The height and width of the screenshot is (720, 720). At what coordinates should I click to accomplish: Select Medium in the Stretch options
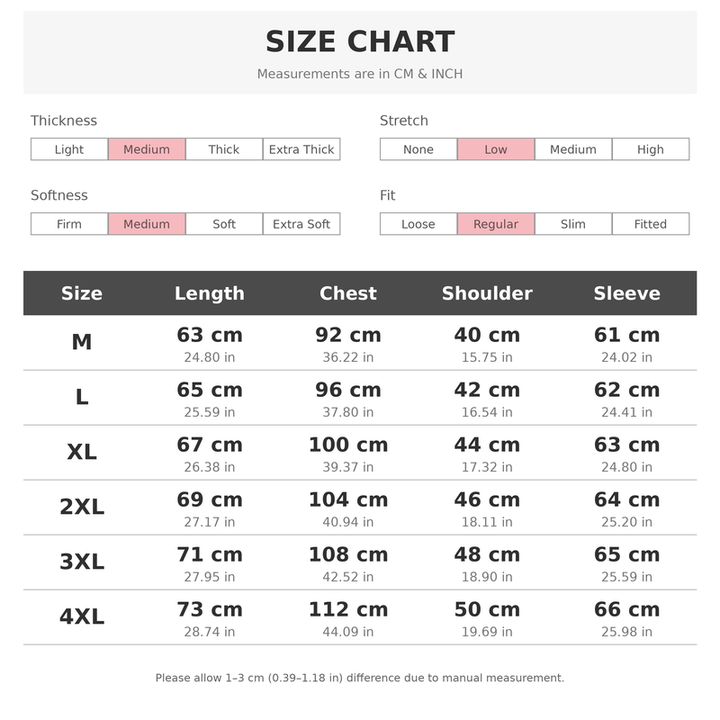pos(574,149)
